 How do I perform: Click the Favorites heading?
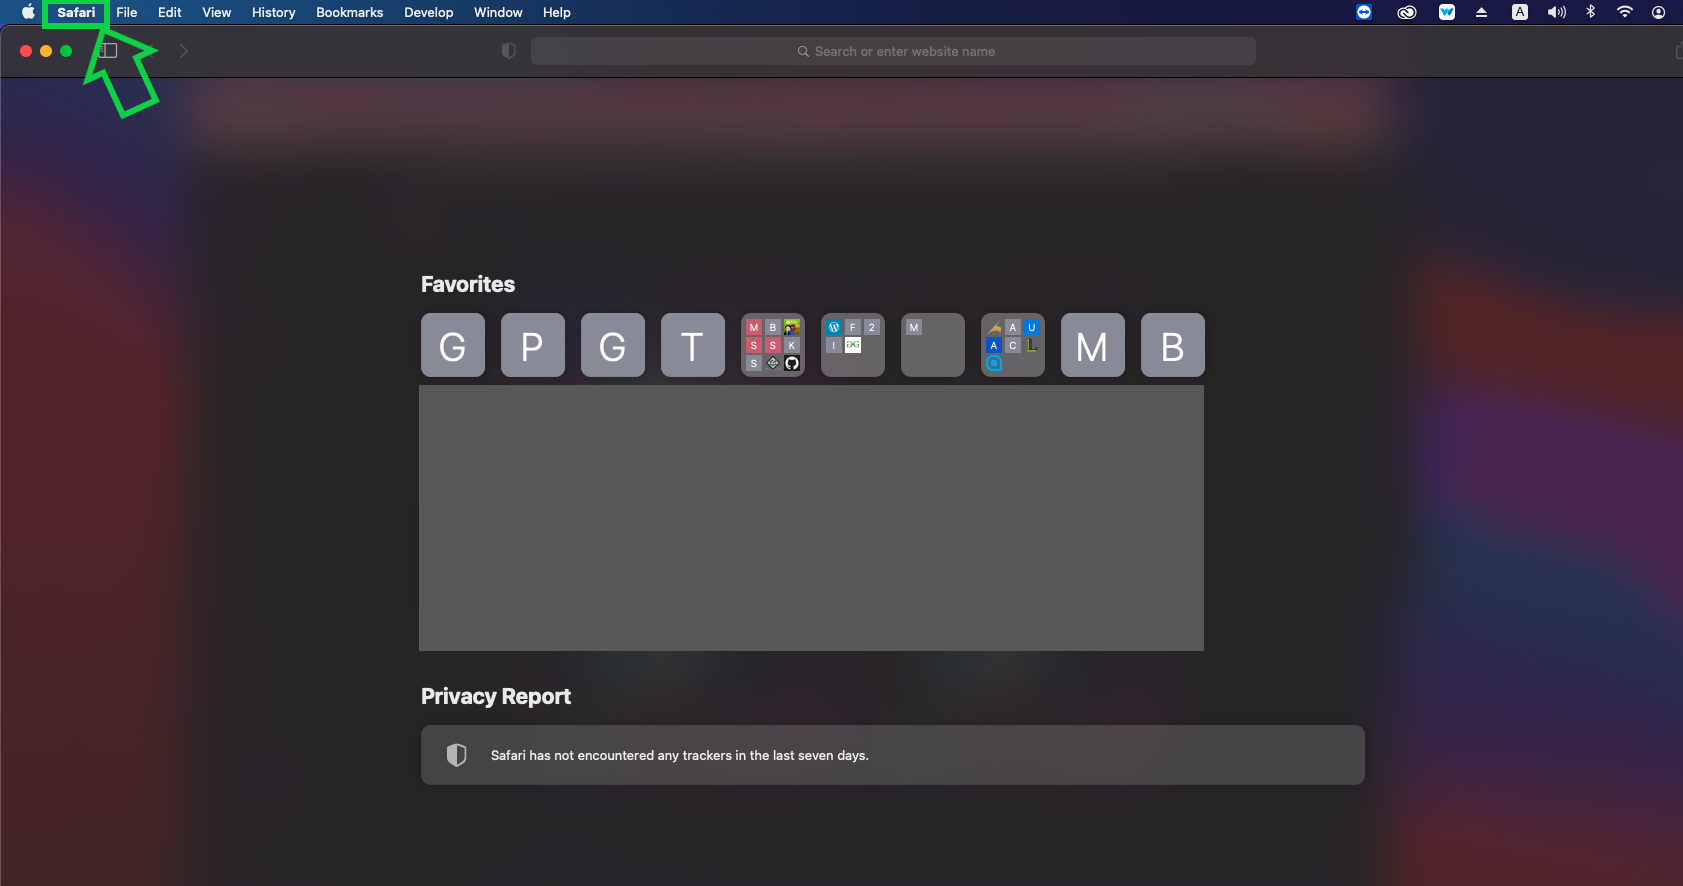pyautogui.click(x=468, y=284)
